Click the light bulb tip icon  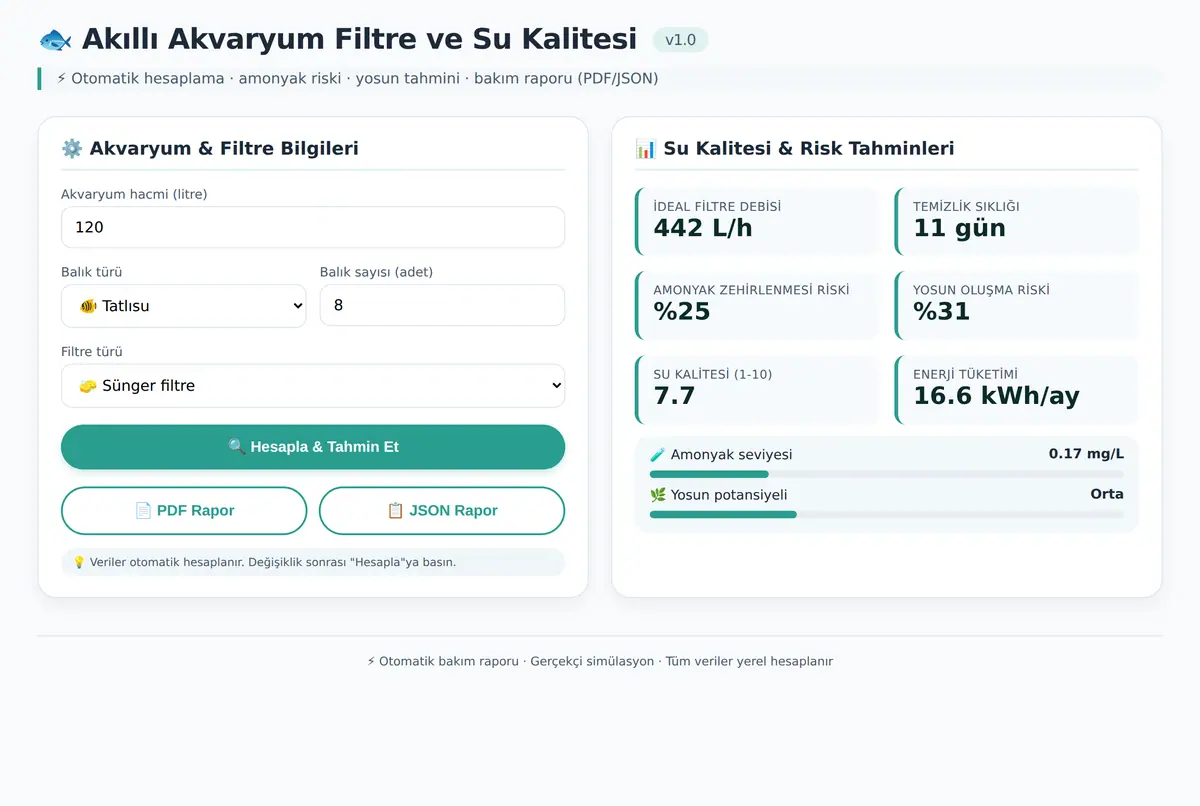(79, 562)
